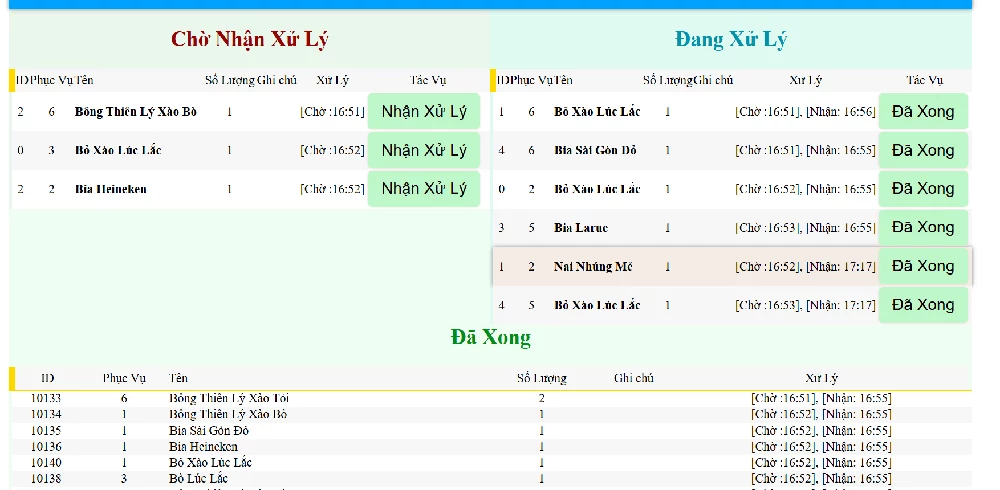Select the [Chờ :16:51] time of Bông Thiên Lý Xào Bò
Screen dimensions: 1000x490
pos(332,112)
